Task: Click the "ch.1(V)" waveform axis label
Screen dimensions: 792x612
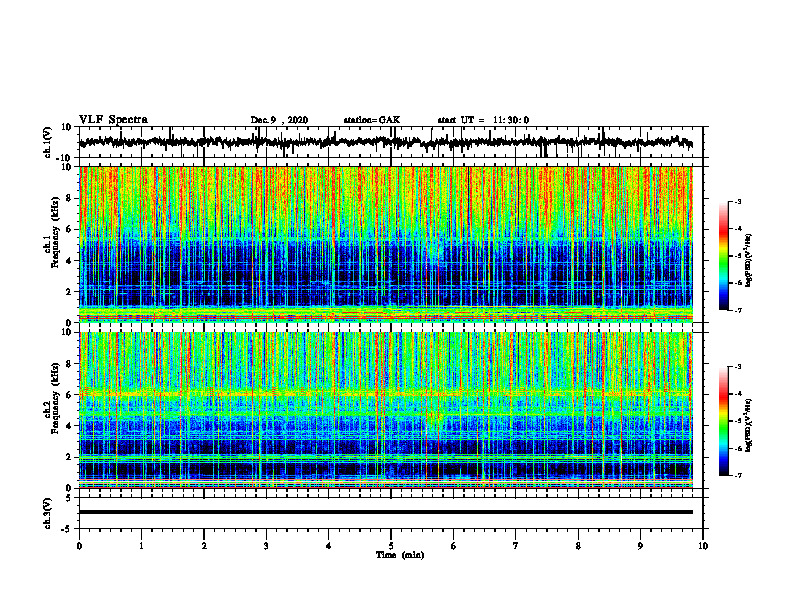Action: coord(48,142)
